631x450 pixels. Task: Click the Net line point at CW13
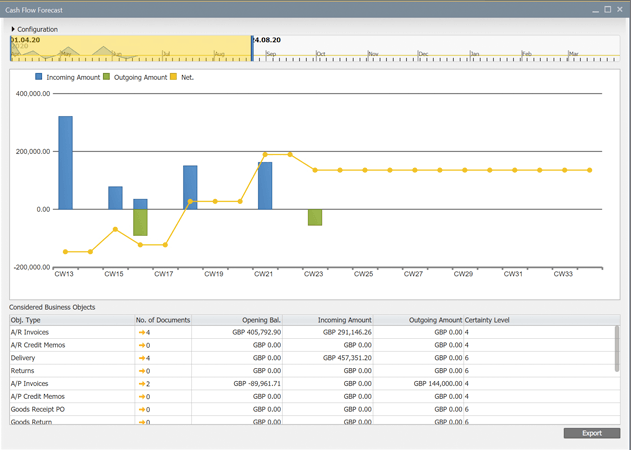66,252
